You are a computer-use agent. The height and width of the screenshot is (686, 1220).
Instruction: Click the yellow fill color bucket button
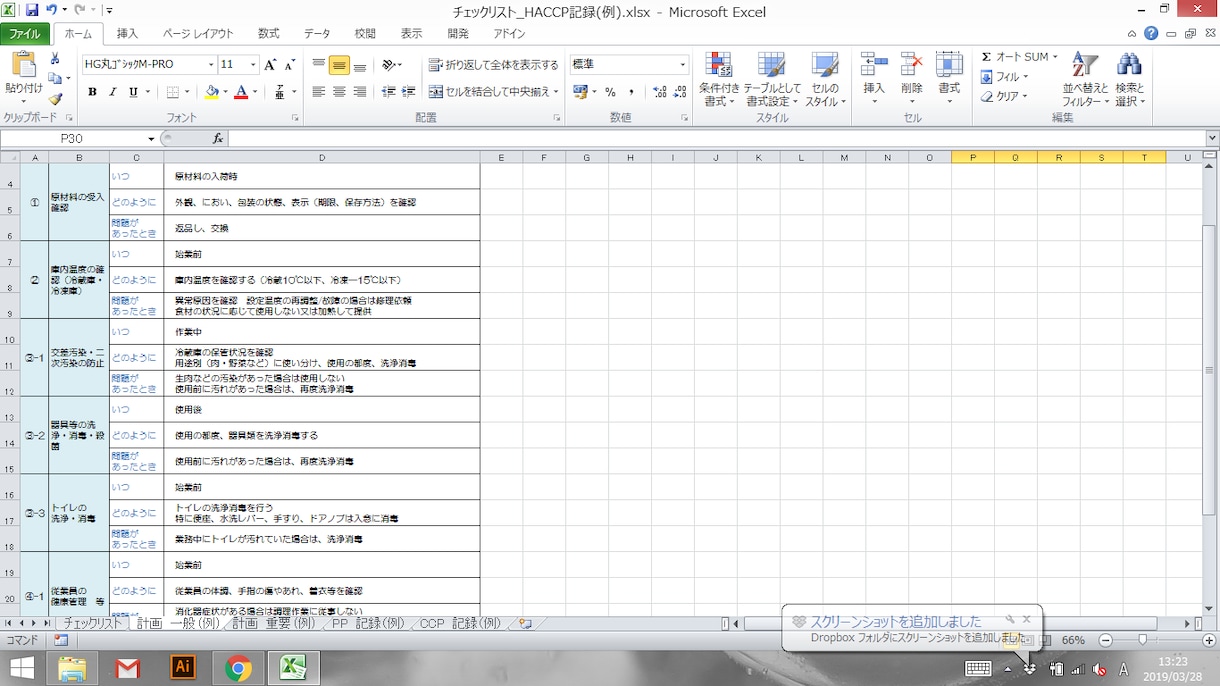pyautogui.click(x=211, y=92)
